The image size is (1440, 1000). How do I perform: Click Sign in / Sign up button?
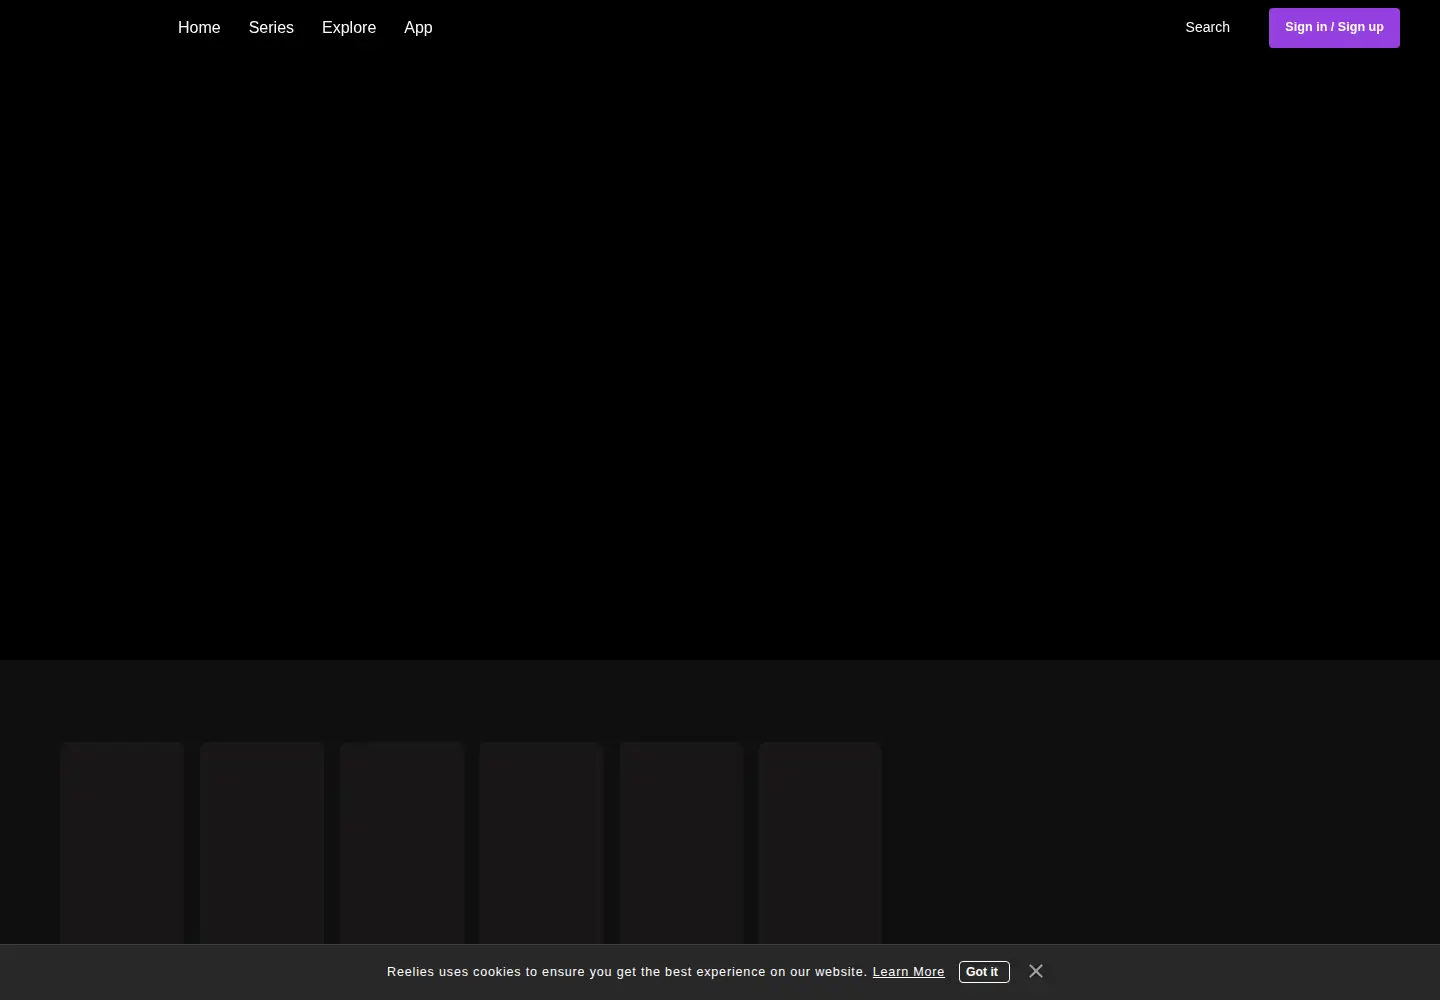click(x=1334, y=28)
